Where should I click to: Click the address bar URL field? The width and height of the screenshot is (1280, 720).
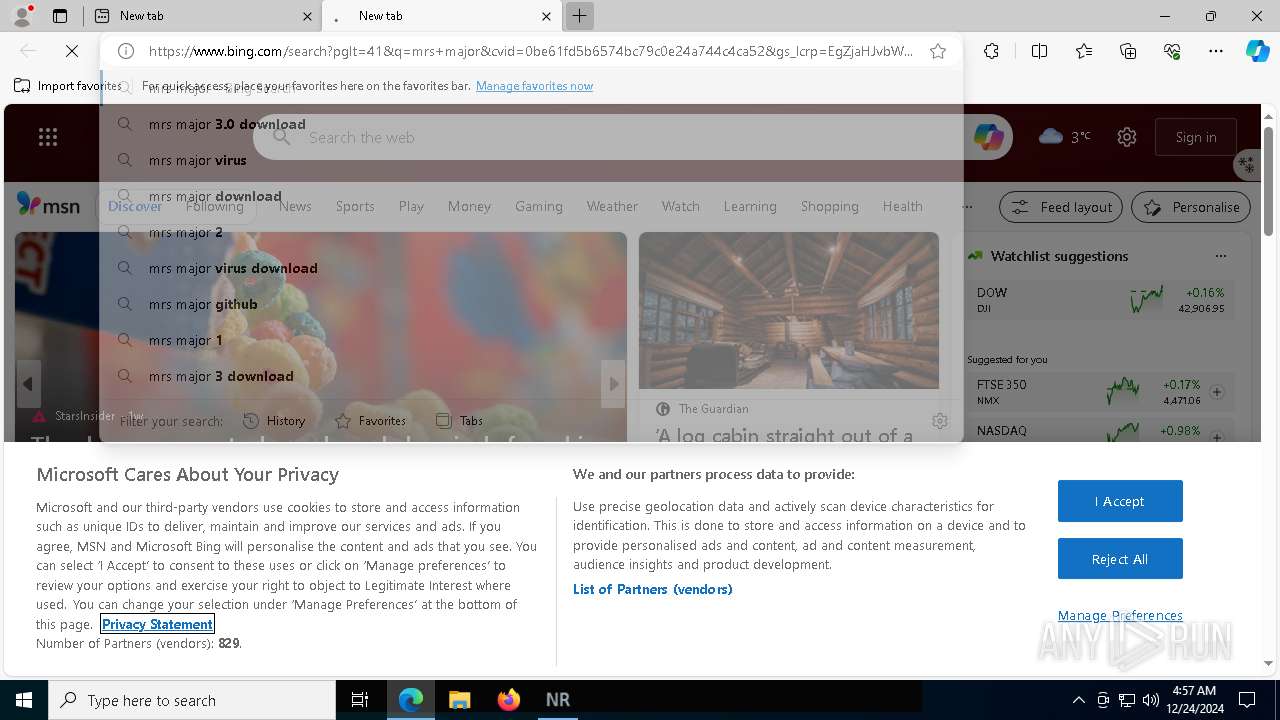(x=530, y=51)
